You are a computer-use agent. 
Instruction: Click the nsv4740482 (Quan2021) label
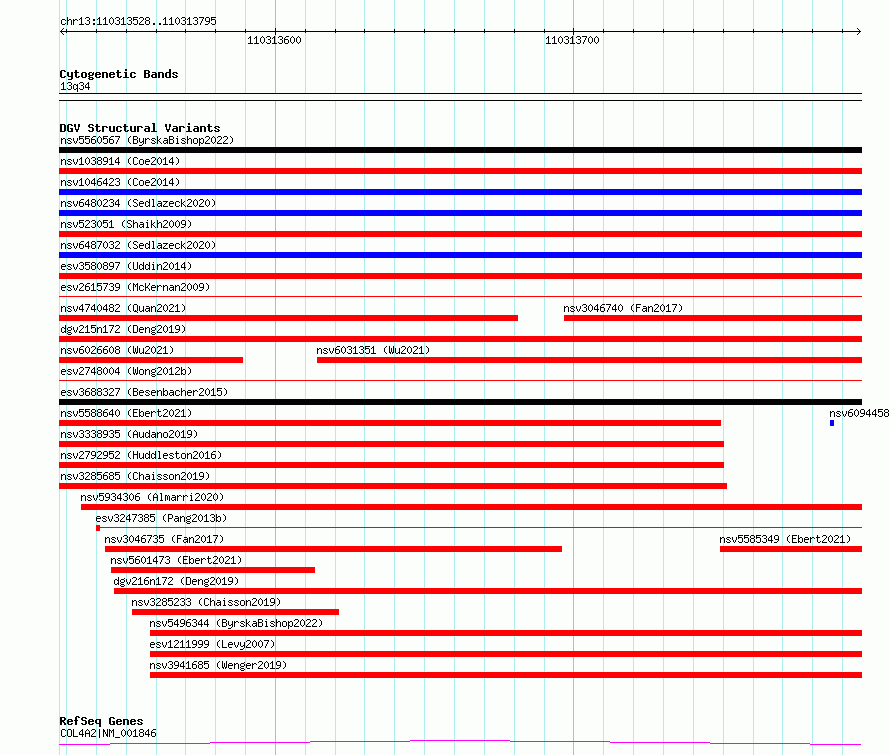pos(123,308)
